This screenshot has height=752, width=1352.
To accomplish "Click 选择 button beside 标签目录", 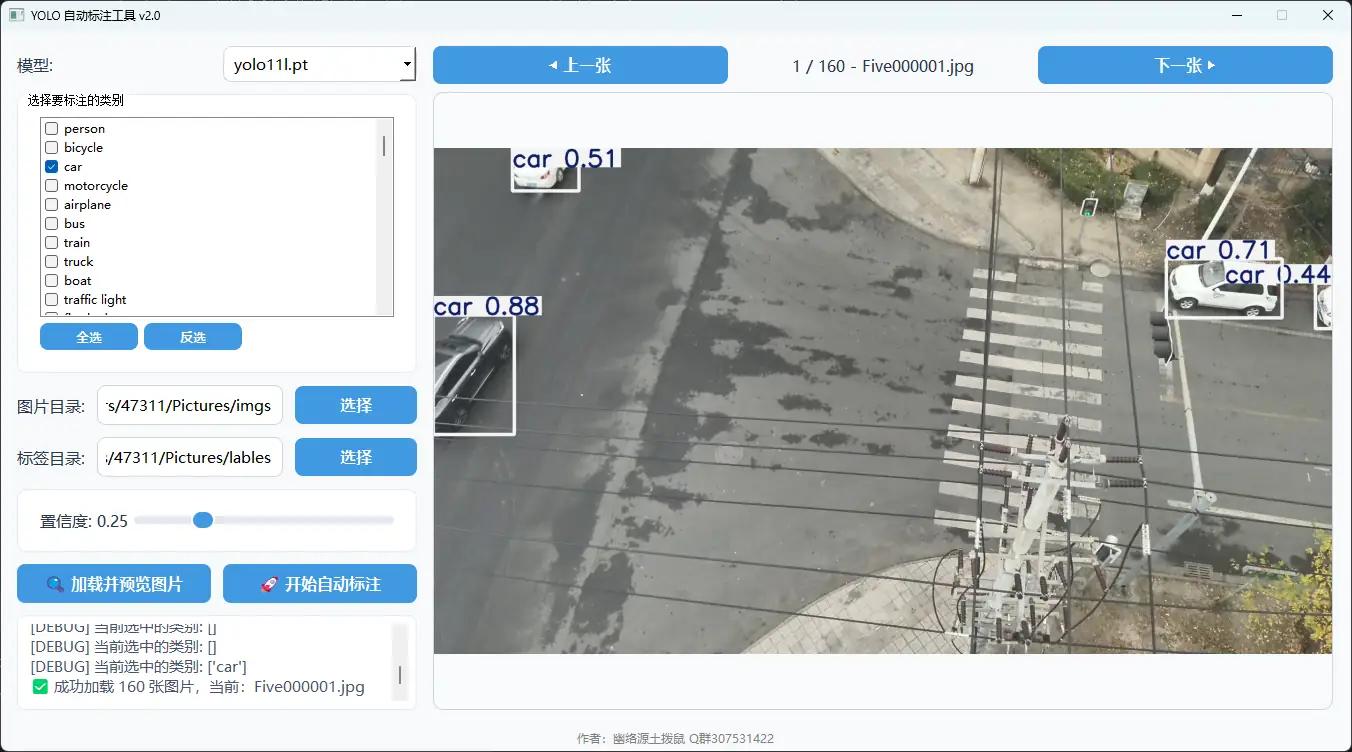I will point(355,457).
